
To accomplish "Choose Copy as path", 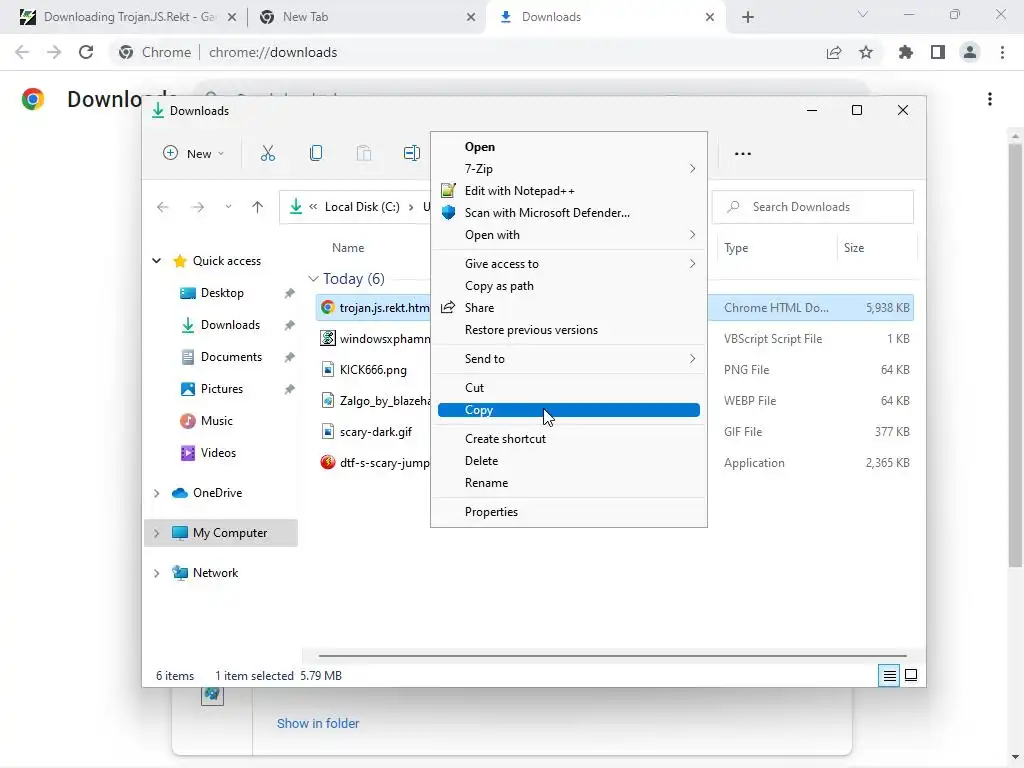I will tap(568, 286).
